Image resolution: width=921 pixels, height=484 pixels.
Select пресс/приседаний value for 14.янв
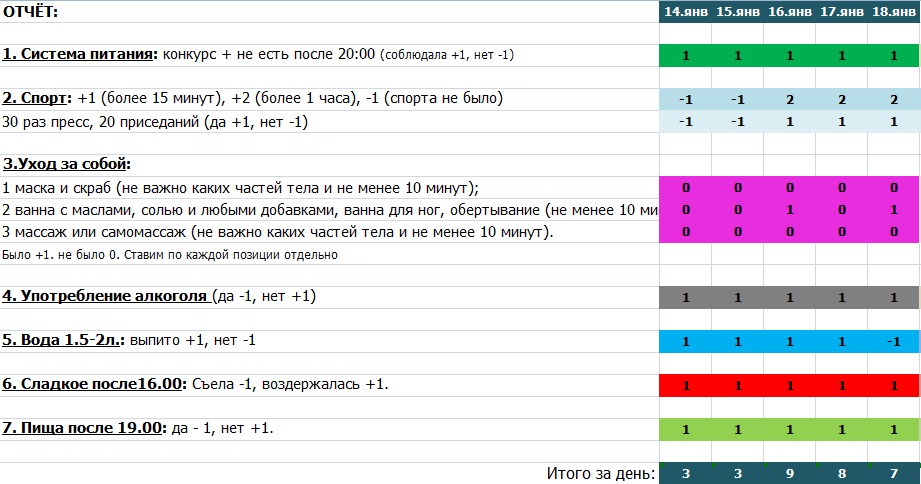[x=685, y=122]
